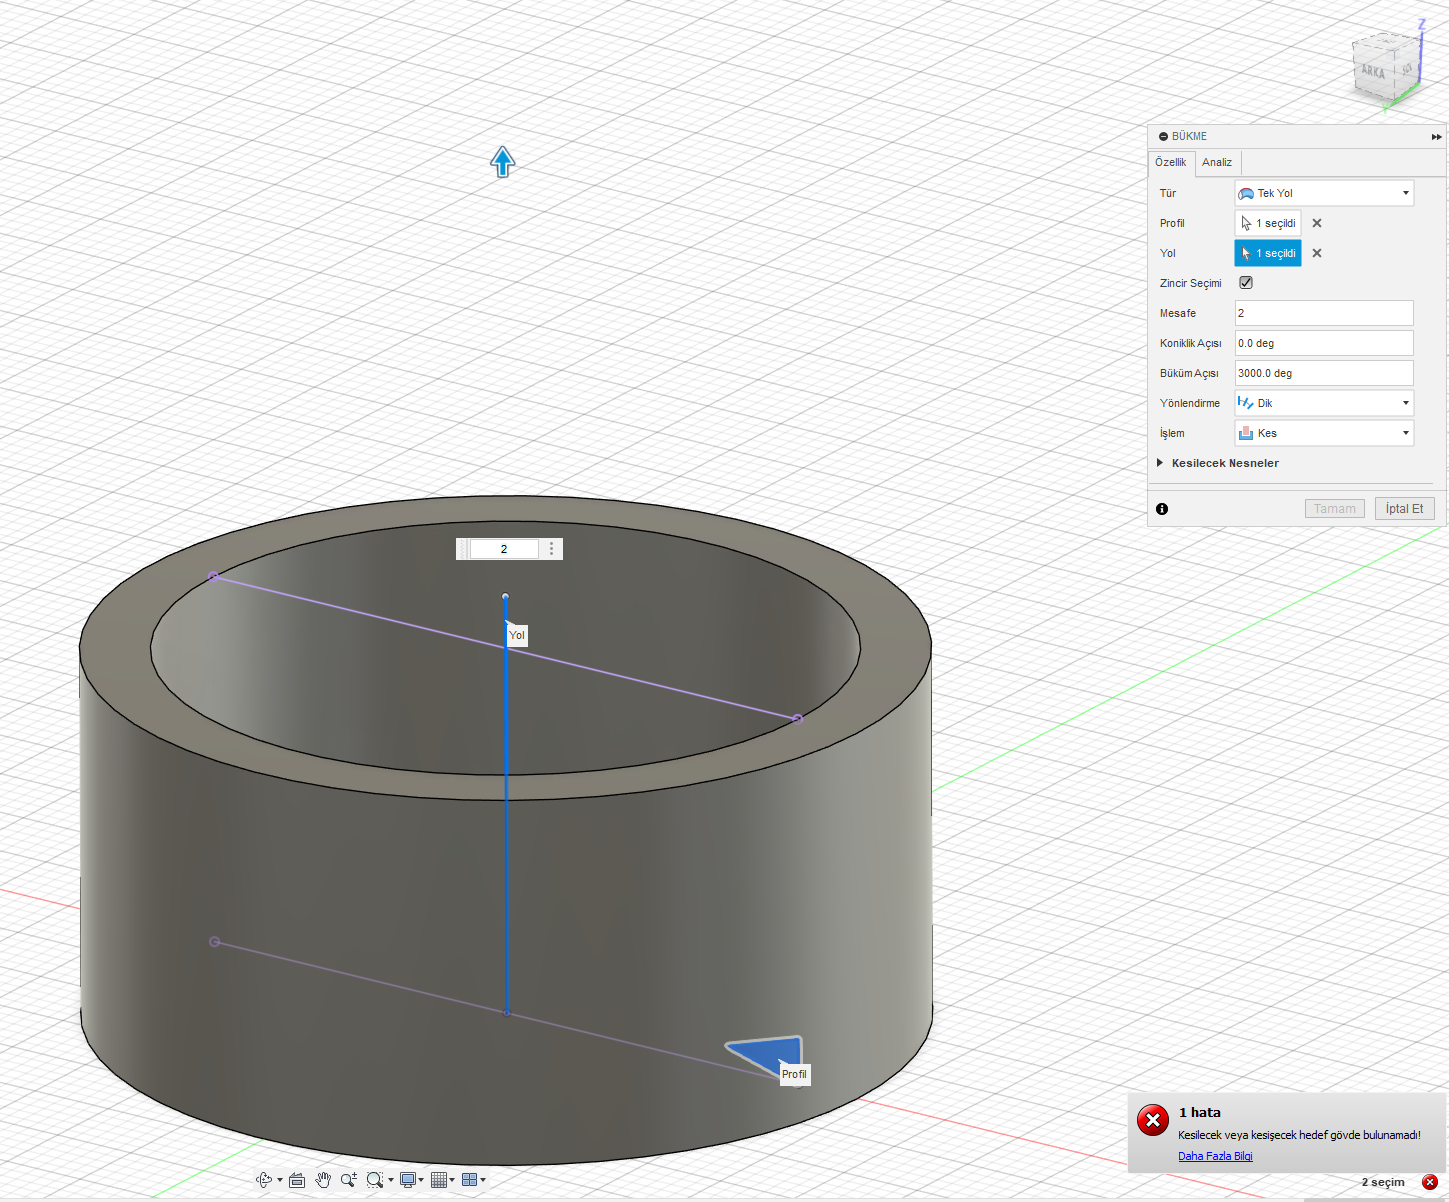This screenshot has height=1202, width=1449.
Task: Click the İptal Et button
Action: coord(1404,509)
